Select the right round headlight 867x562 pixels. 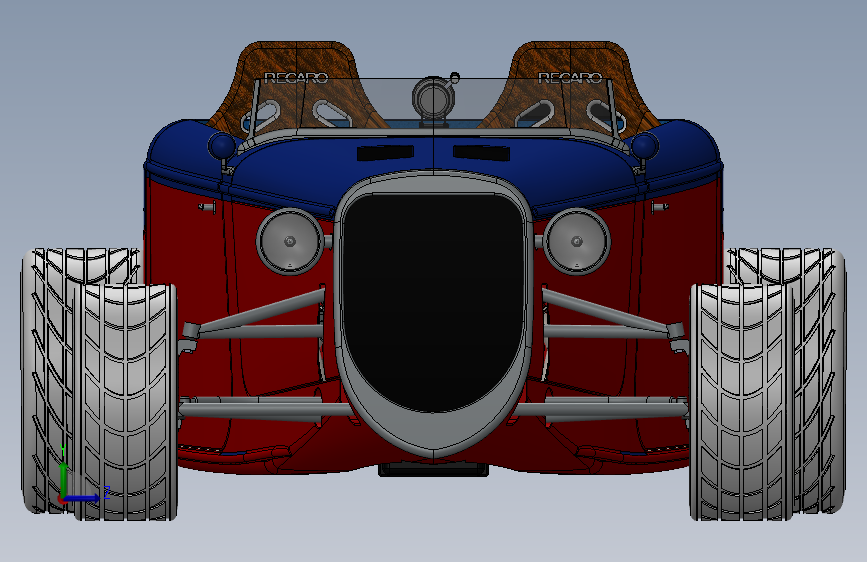tap(577, 241)
